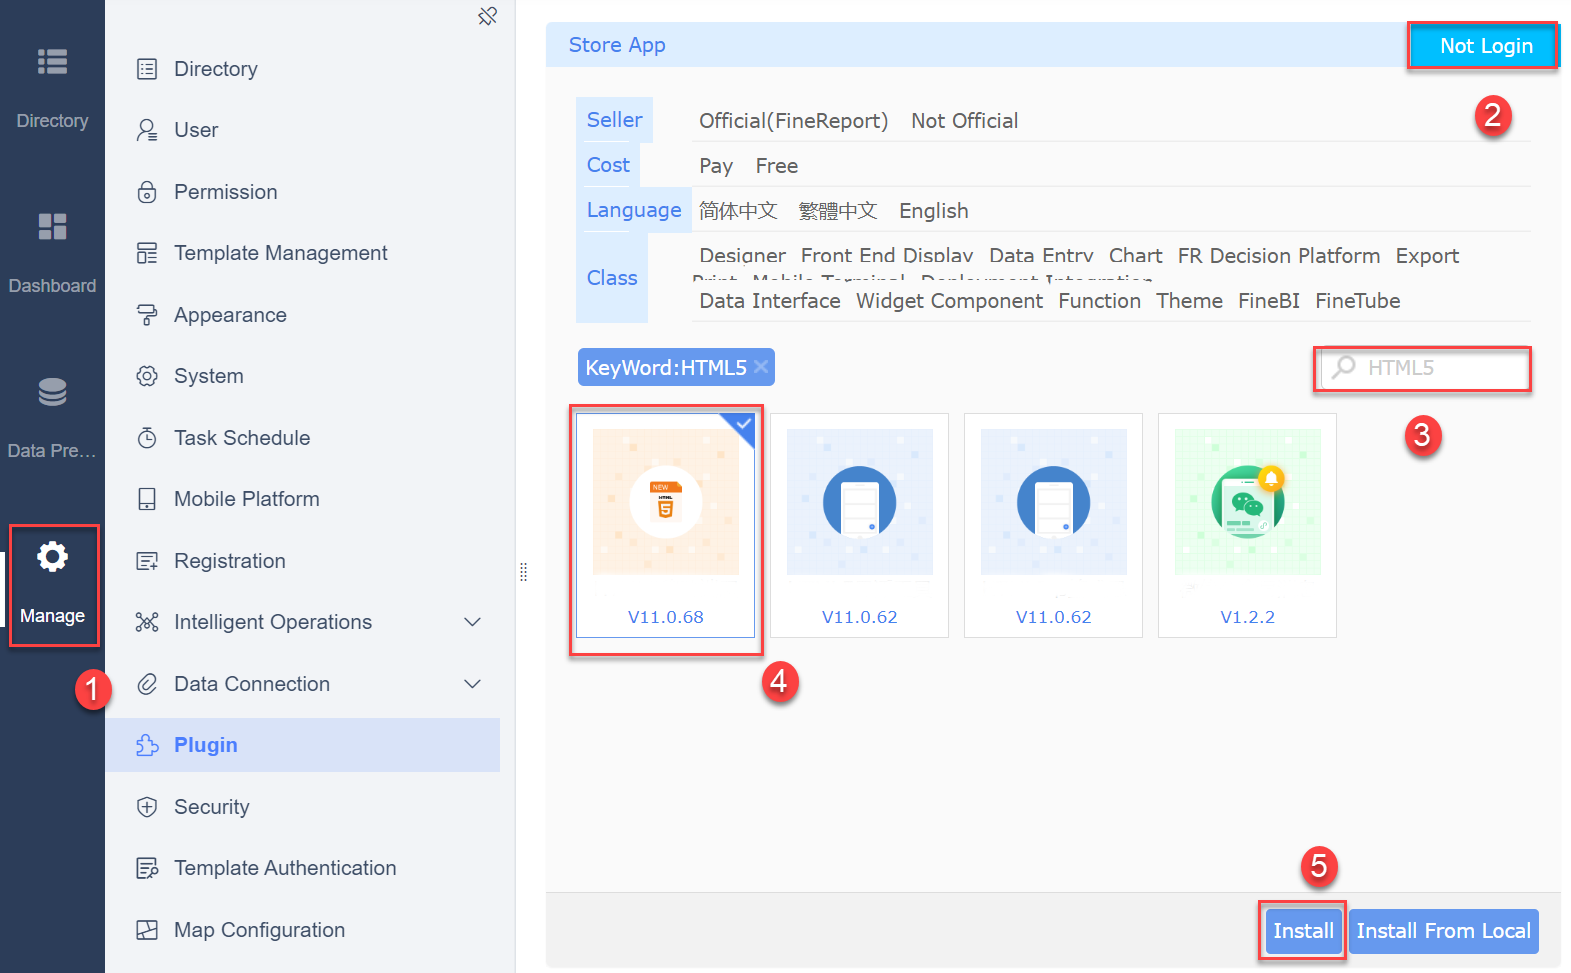Remove the KeyWord:HTML5 filter tag
Screen dimensions: 1571x973
click(x=761, y=367)
